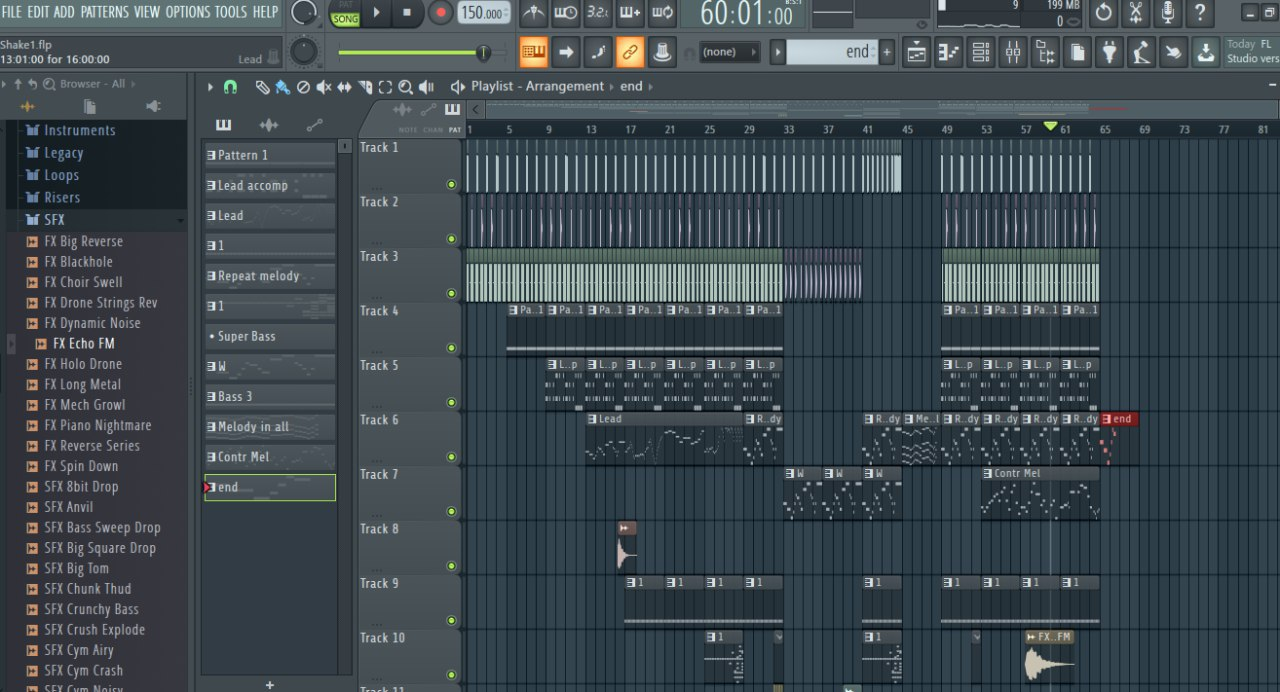
Task: Toggle the playlist magnet snap icon
Action: pyautogui.click(x=230, y=87)
